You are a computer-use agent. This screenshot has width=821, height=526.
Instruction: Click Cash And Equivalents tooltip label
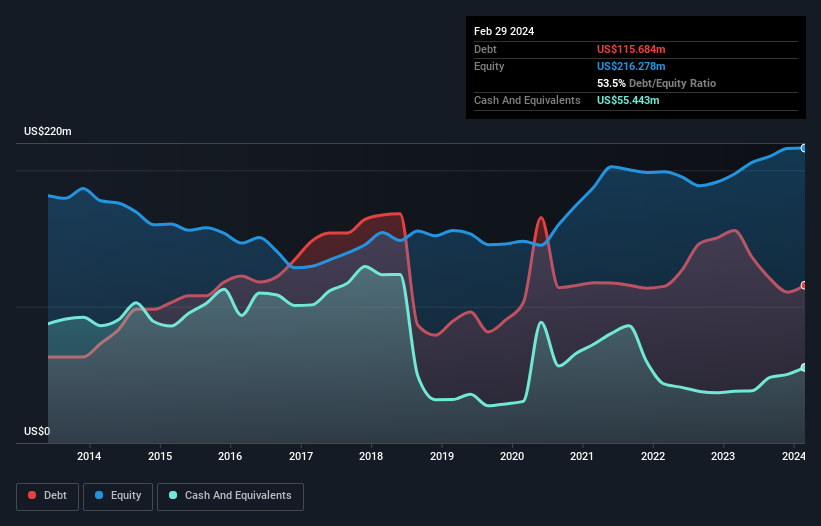[527, 100]
